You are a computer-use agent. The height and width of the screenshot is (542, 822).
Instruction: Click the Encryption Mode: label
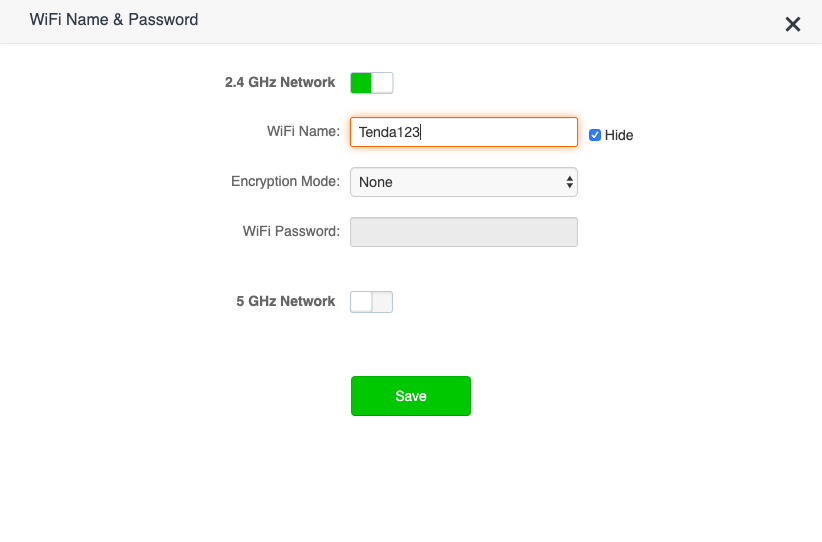tap(286, 181)
